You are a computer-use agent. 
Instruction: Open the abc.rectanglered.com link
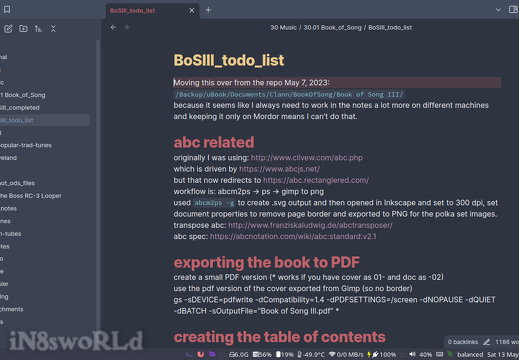click(x=316, y=180)
